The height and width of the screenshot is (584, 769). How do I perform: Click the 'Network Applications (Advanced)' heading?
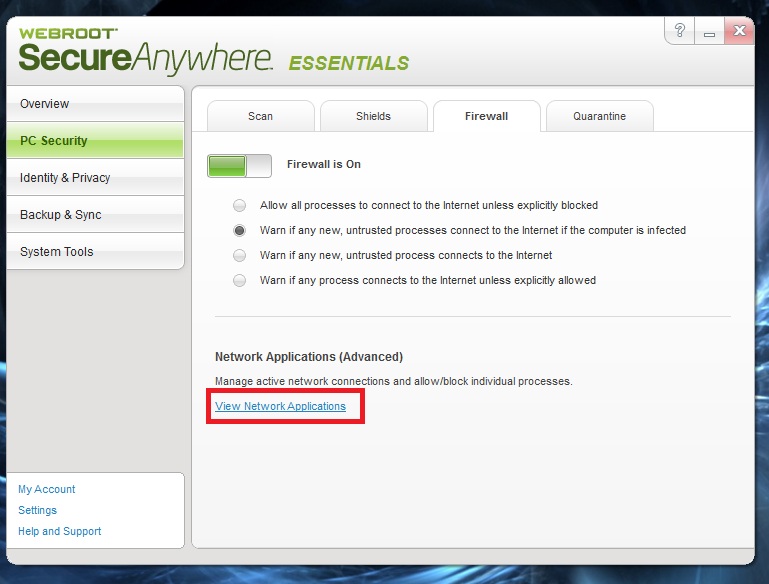click(309, 357)
